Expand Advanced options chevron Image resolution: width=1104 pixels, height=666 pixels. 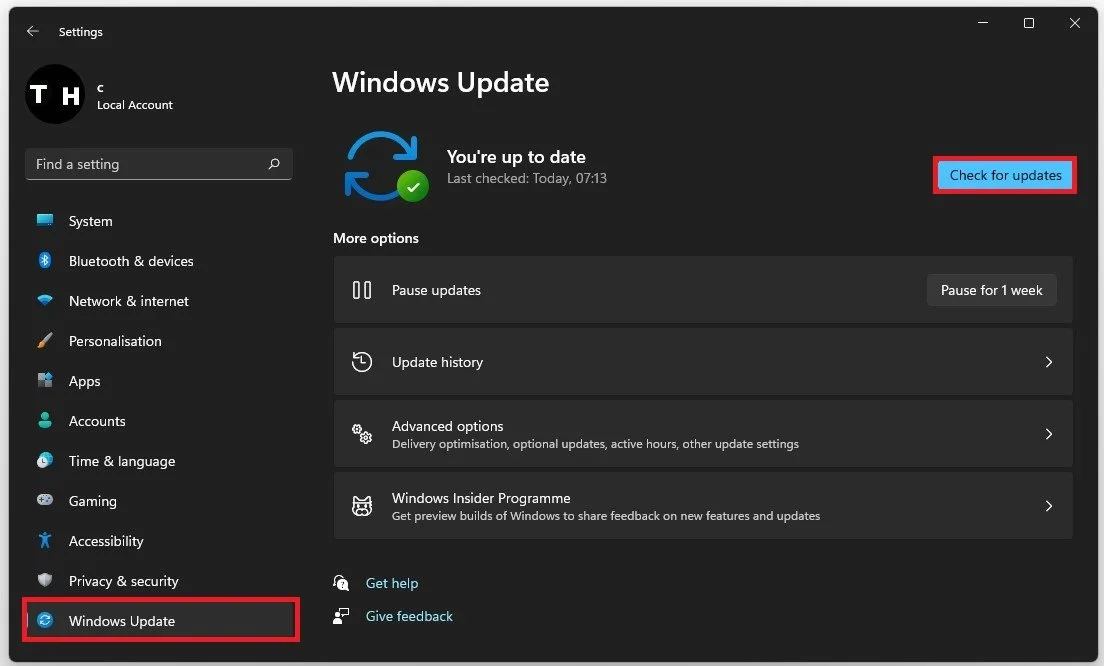(1048, 434)
